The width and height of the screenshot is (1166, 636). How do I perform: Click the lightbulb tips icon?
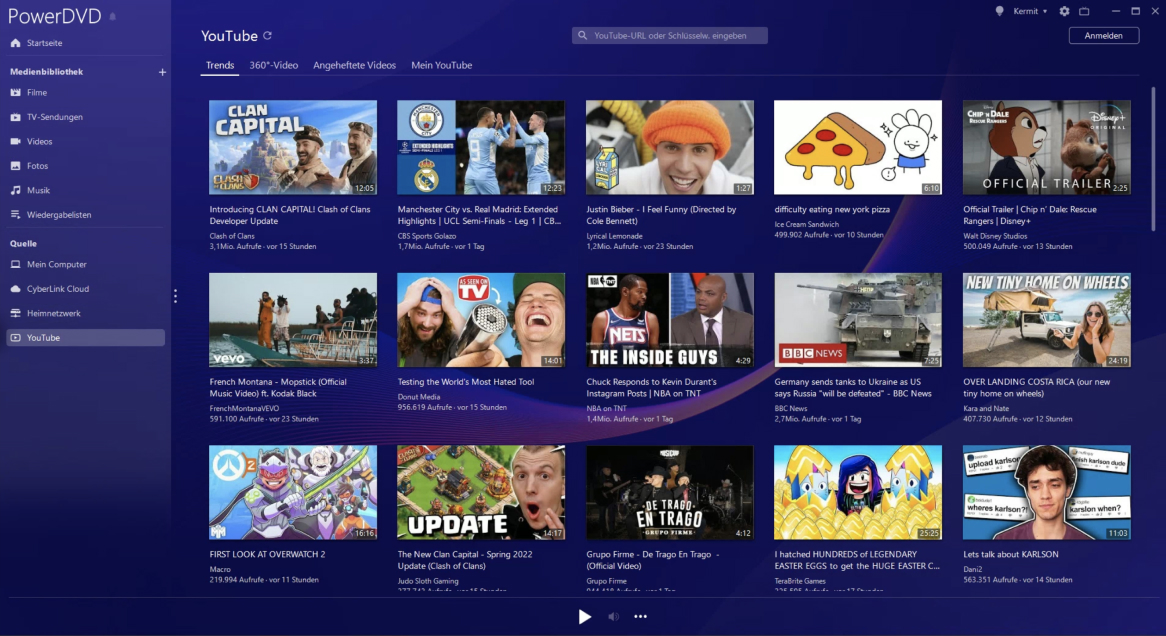(x=999, y=11)
